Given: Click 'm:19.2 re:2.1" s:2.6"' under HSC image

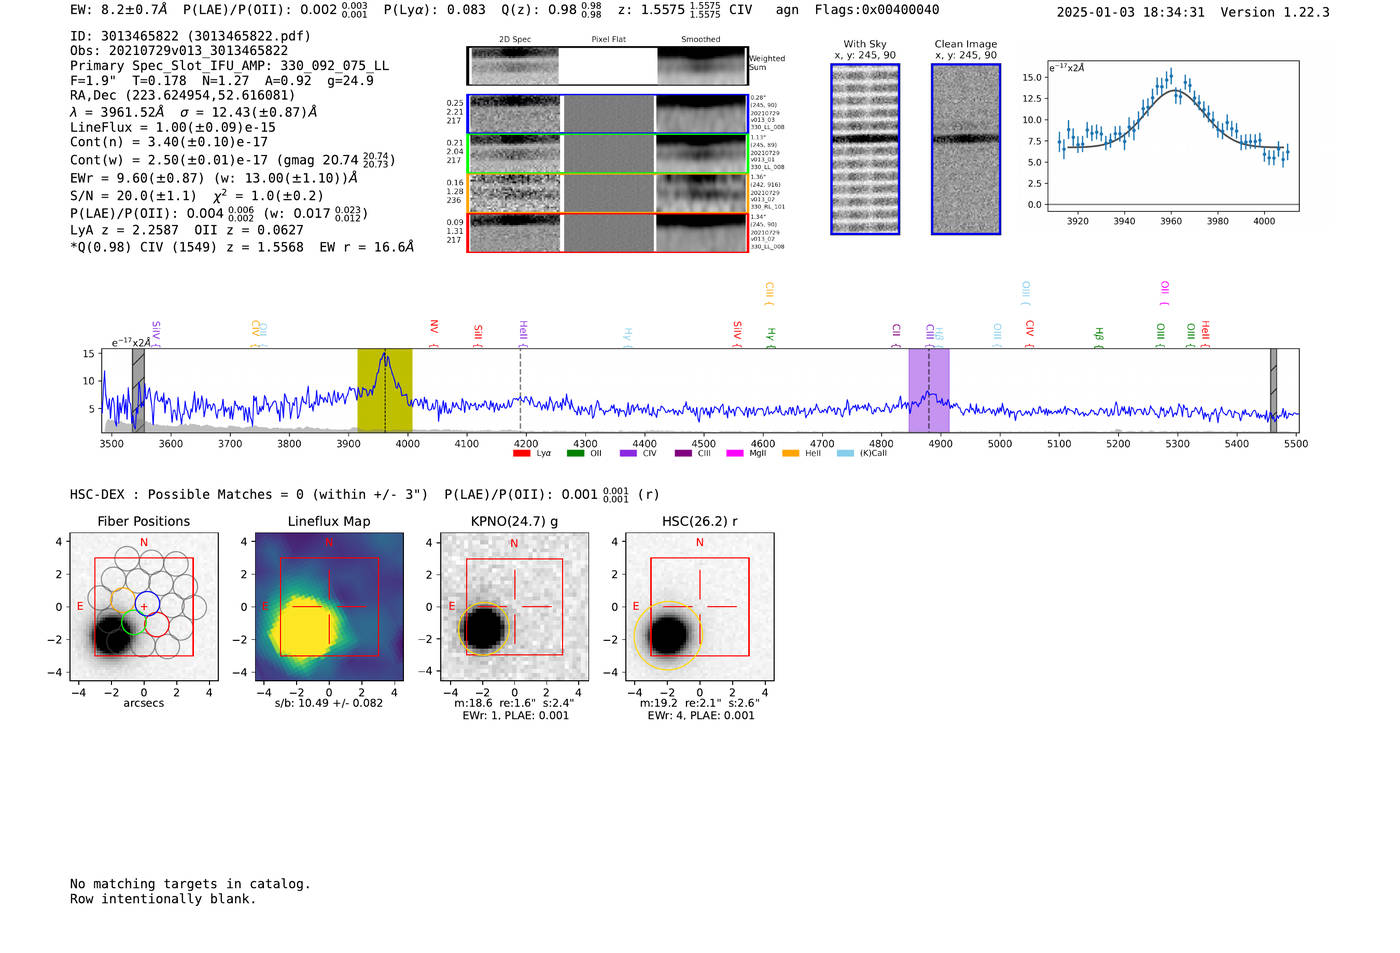Looking at the screenshot, I should [x=700, y=703].
